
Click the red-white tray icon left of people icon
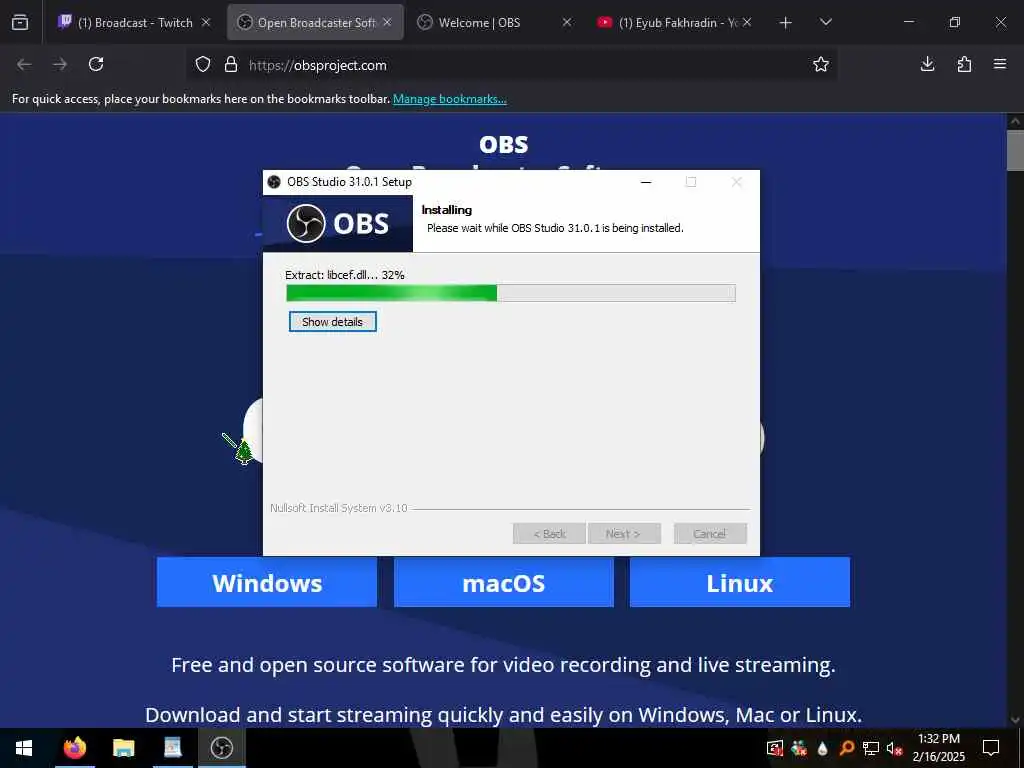coord(775,748)
